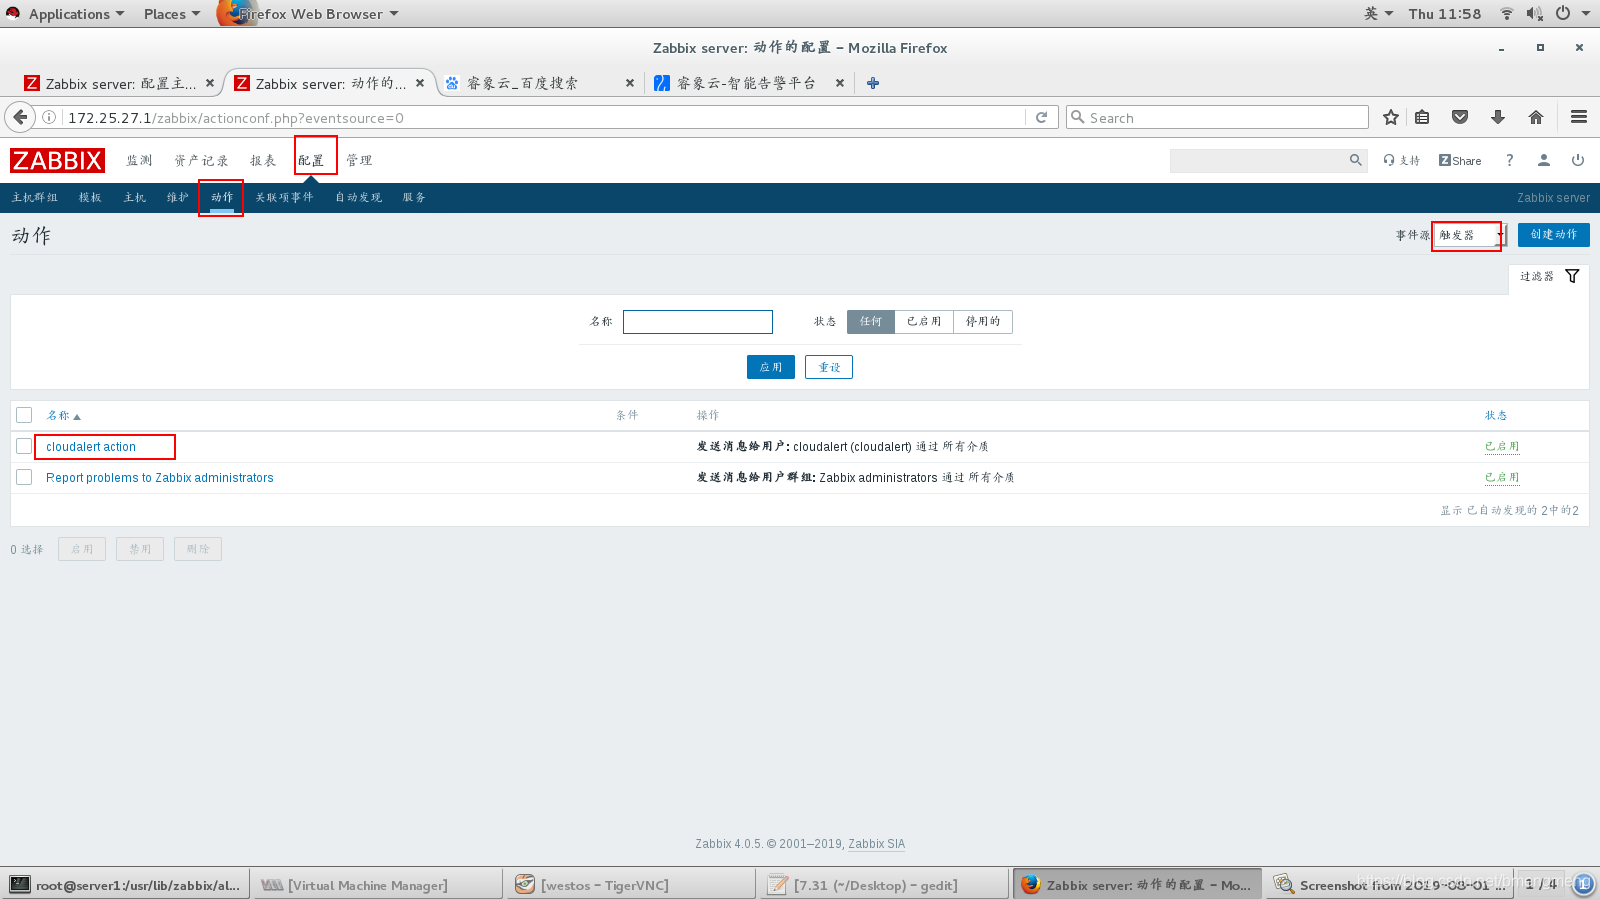Switch to root@server1 terminal in taskbar
Viewport: 1600px width, 900px height.
(x=126, y=885)
